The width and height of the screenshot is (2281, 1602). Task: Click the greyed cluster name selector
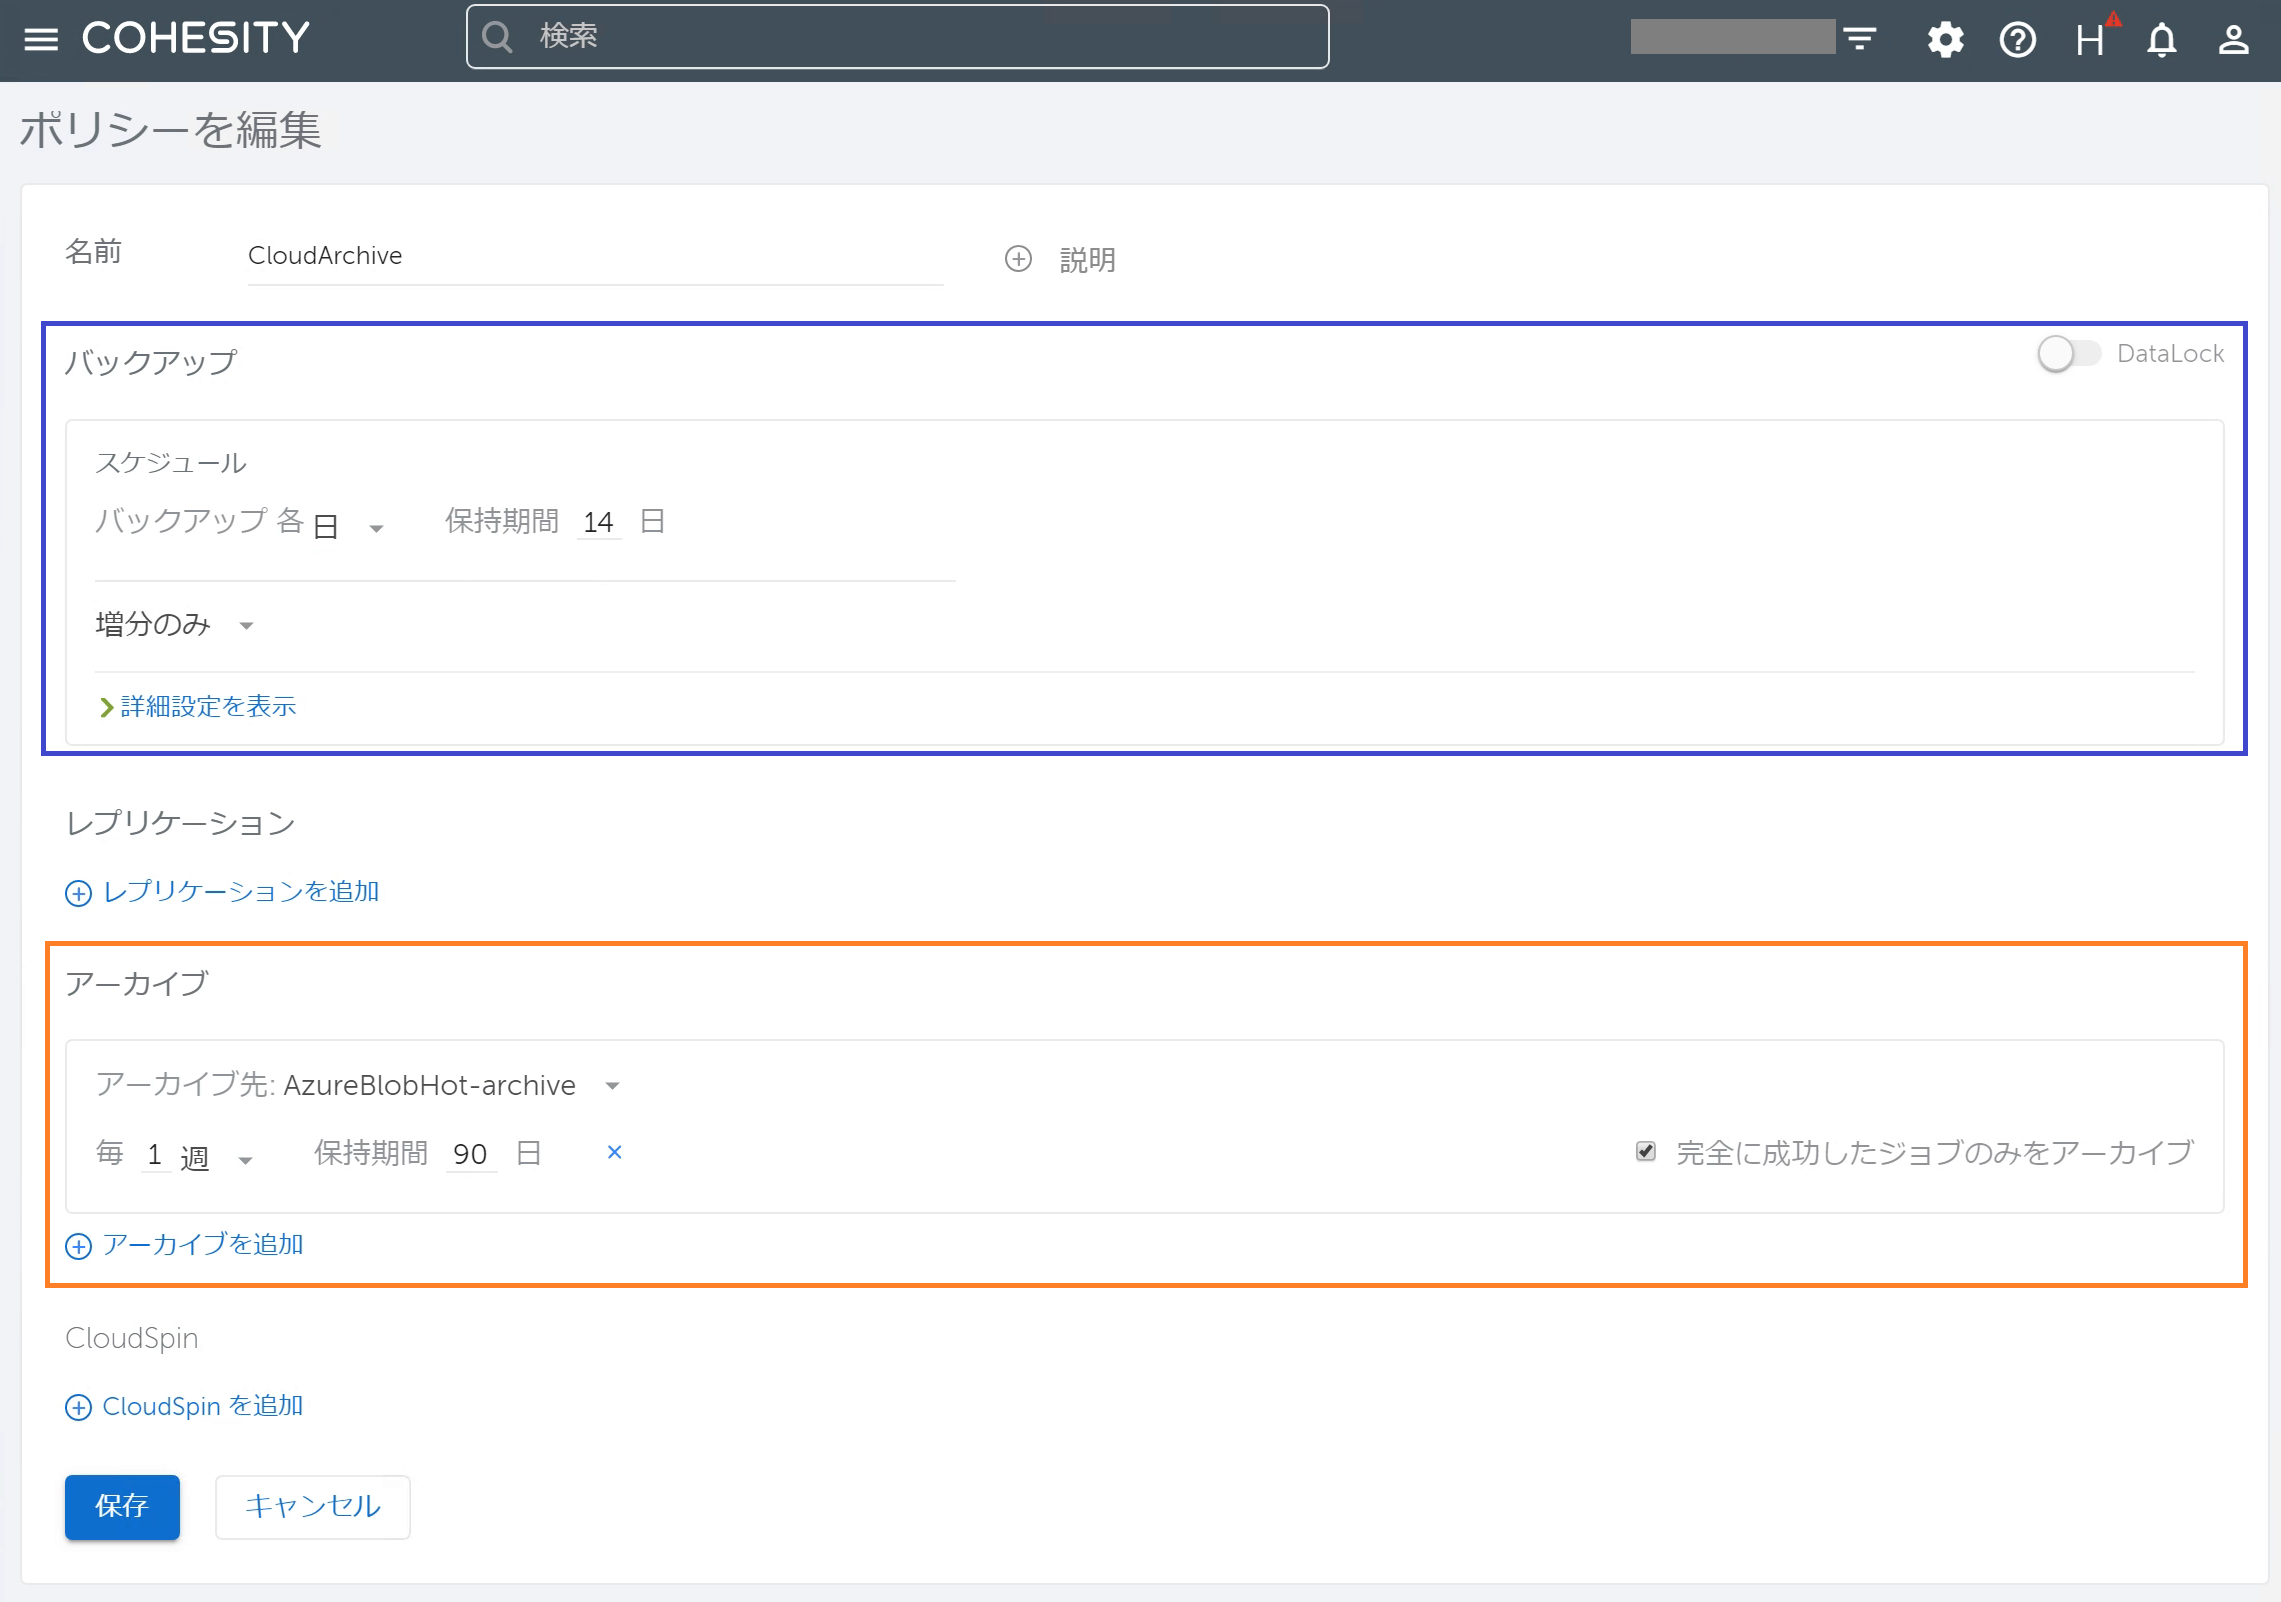[x=1733, y=37]
